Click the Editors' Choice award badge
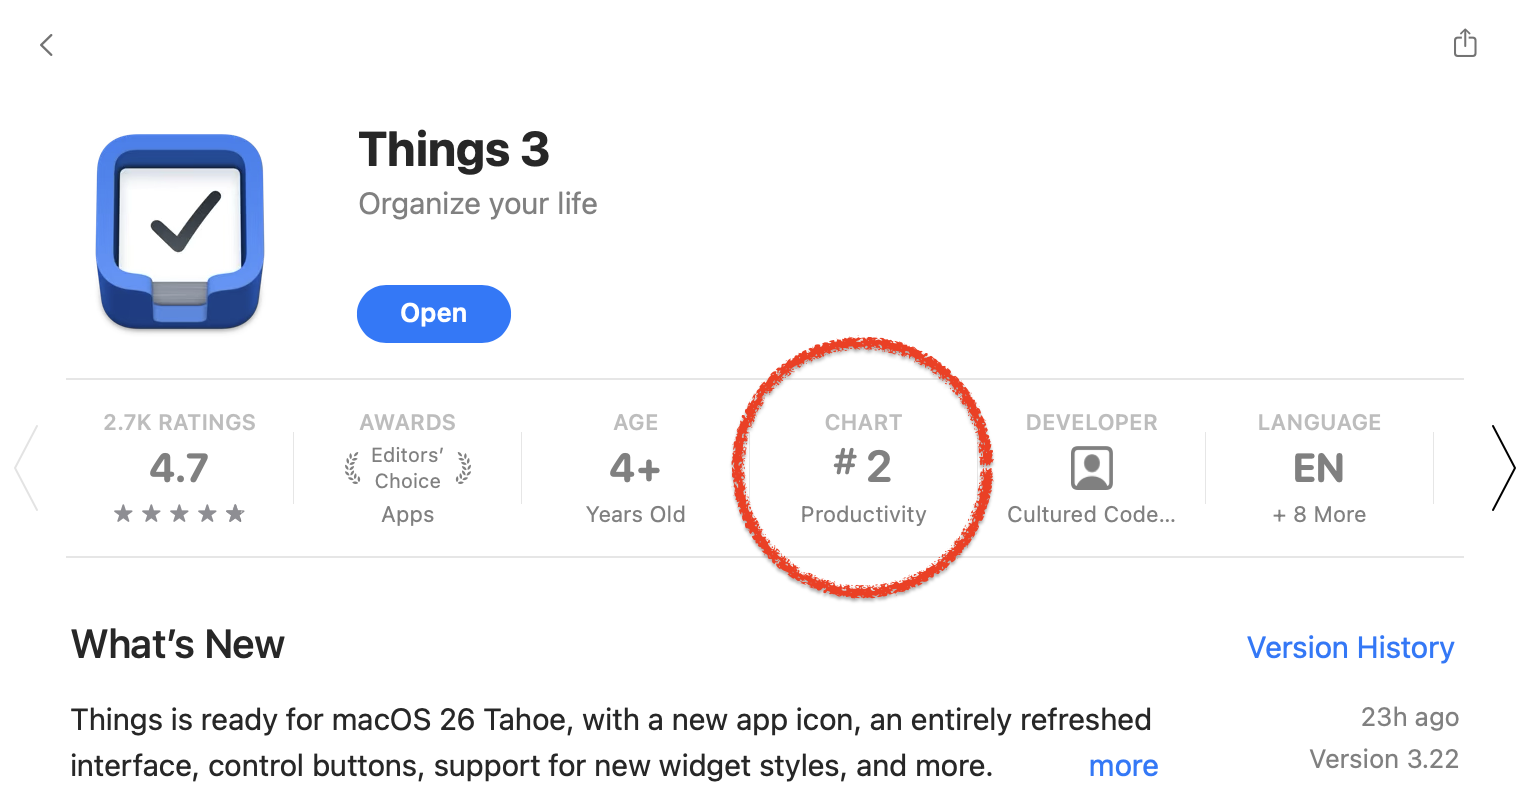Image resolution: width=1532 pixels, height=804 pixels. [x=408, y=468]
